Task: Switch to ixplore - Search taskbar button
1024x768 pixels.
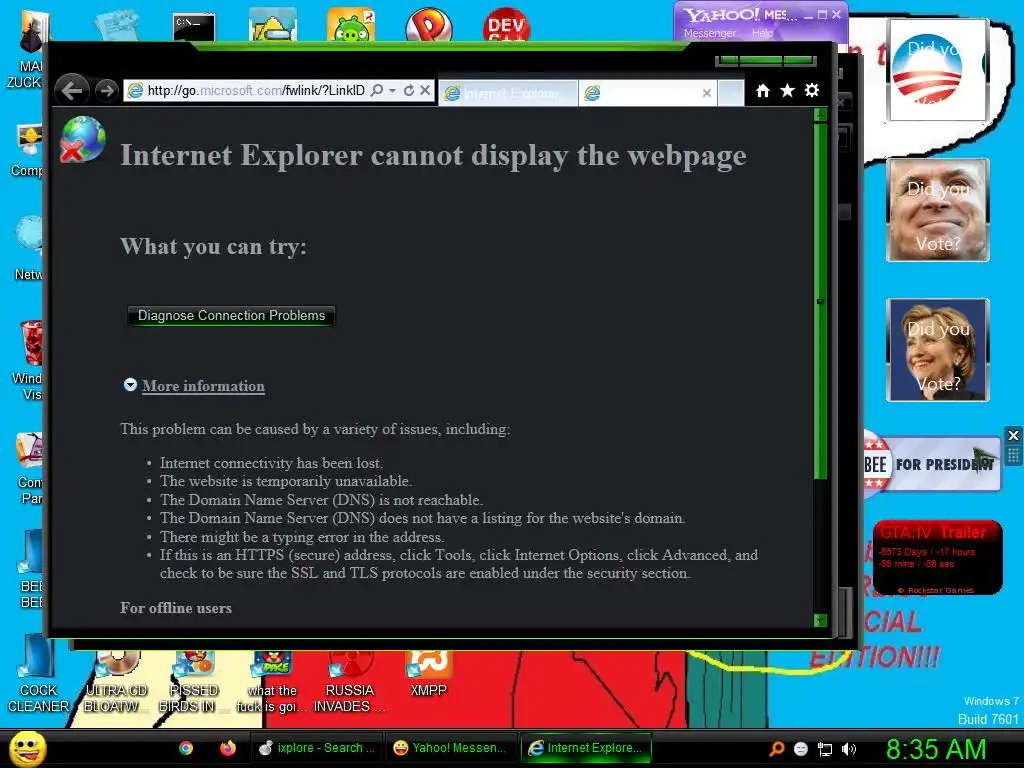Action: tap(317, 748)
